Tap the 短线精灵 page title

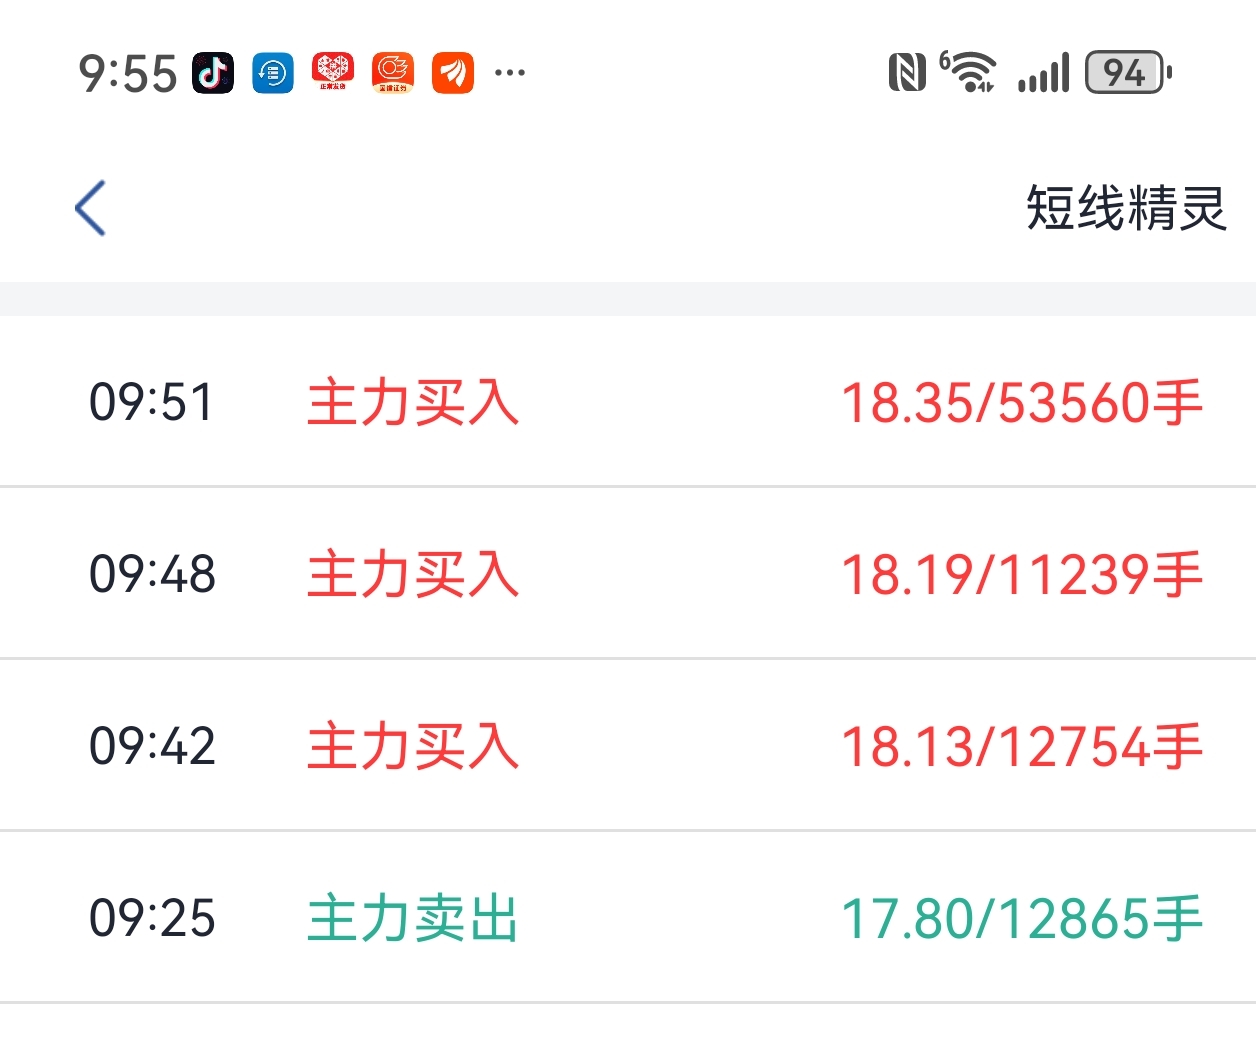click(1126, 208)
